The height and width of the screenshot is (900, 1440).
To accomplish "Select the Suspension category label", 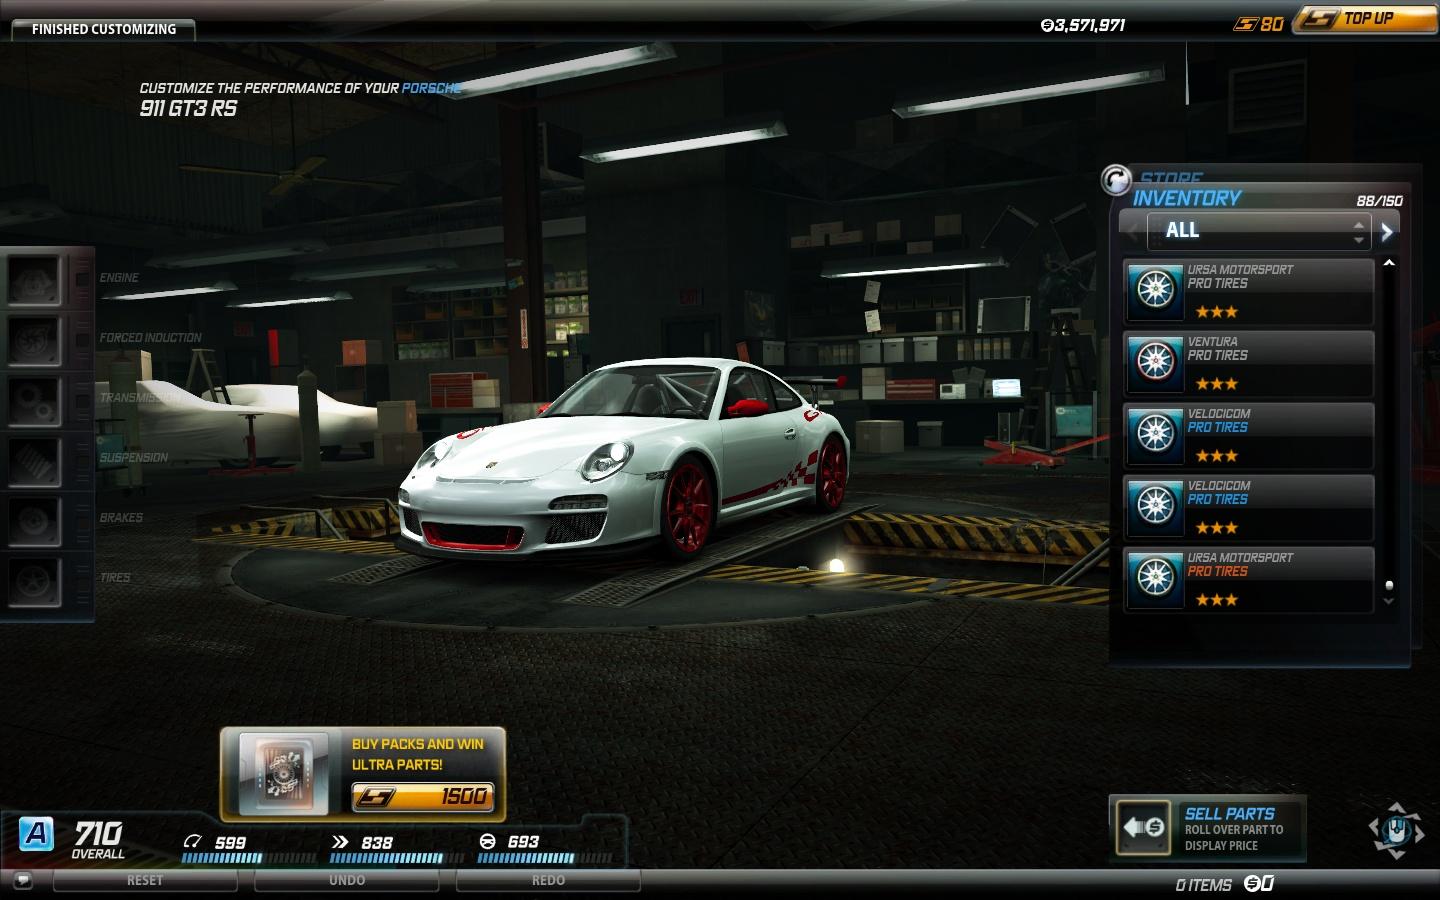I will click(133, 458).
